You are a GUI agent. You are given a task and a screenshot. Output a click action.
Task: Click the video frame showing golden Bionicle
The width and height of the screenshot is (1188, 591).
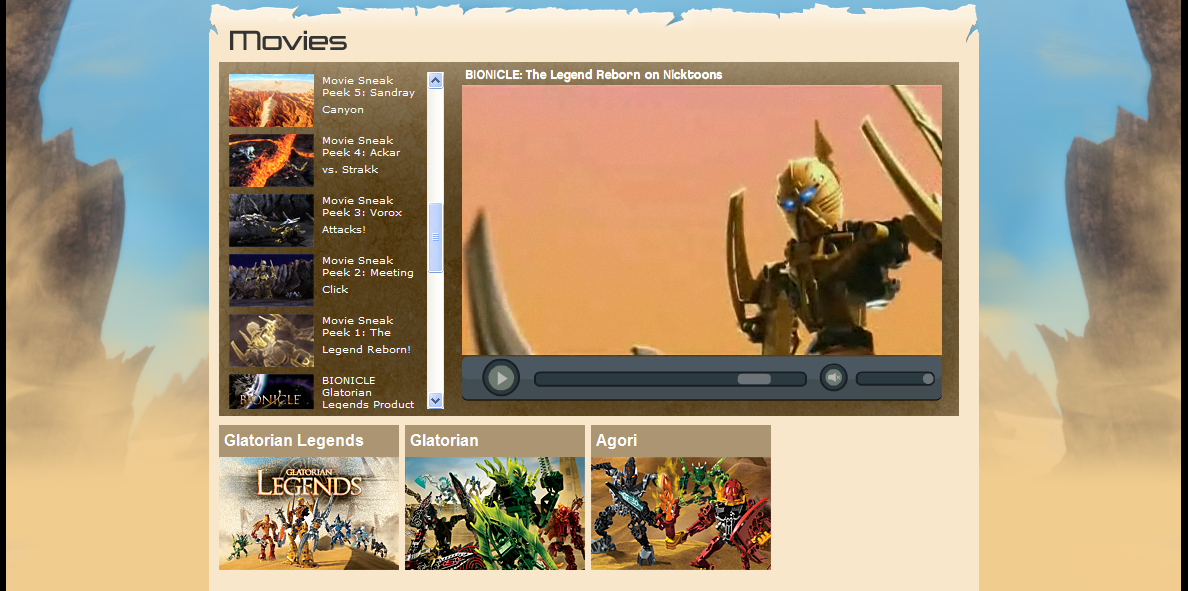click(x=702, y=220)
